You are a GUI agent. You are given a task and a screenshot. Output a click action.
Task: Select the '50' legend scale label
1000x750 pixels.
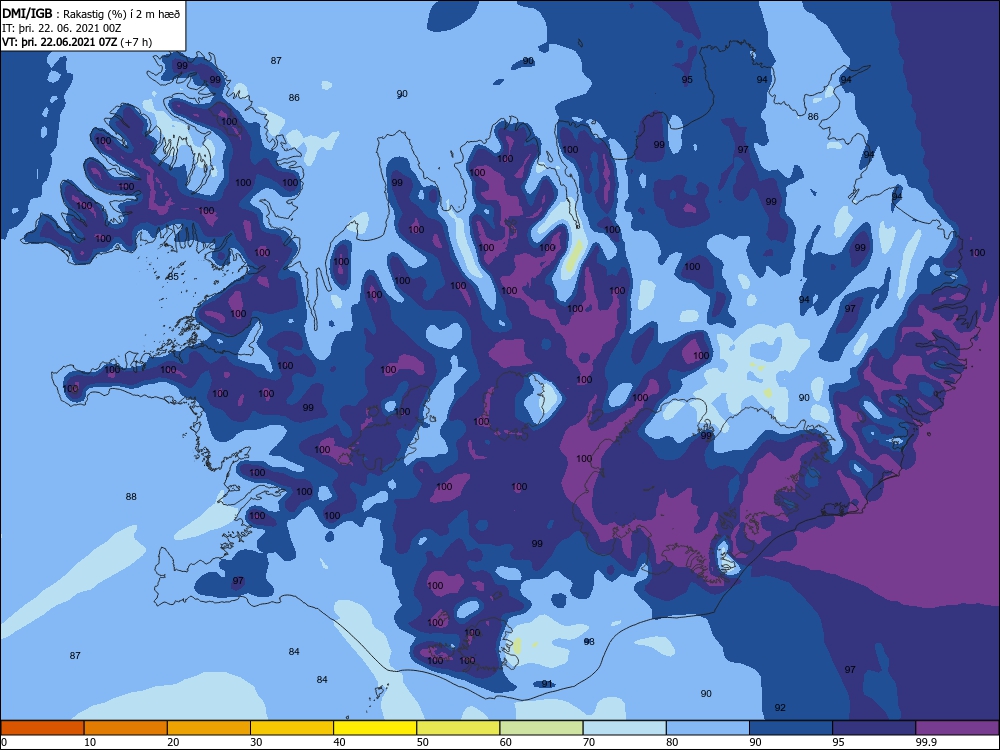[x=423, y=742]
